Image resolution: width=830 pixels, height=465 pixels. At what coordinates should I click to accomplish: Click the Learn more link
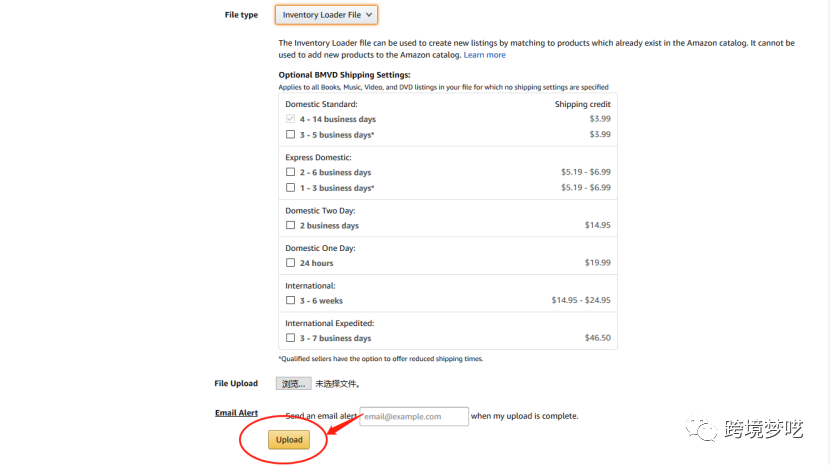485,55
